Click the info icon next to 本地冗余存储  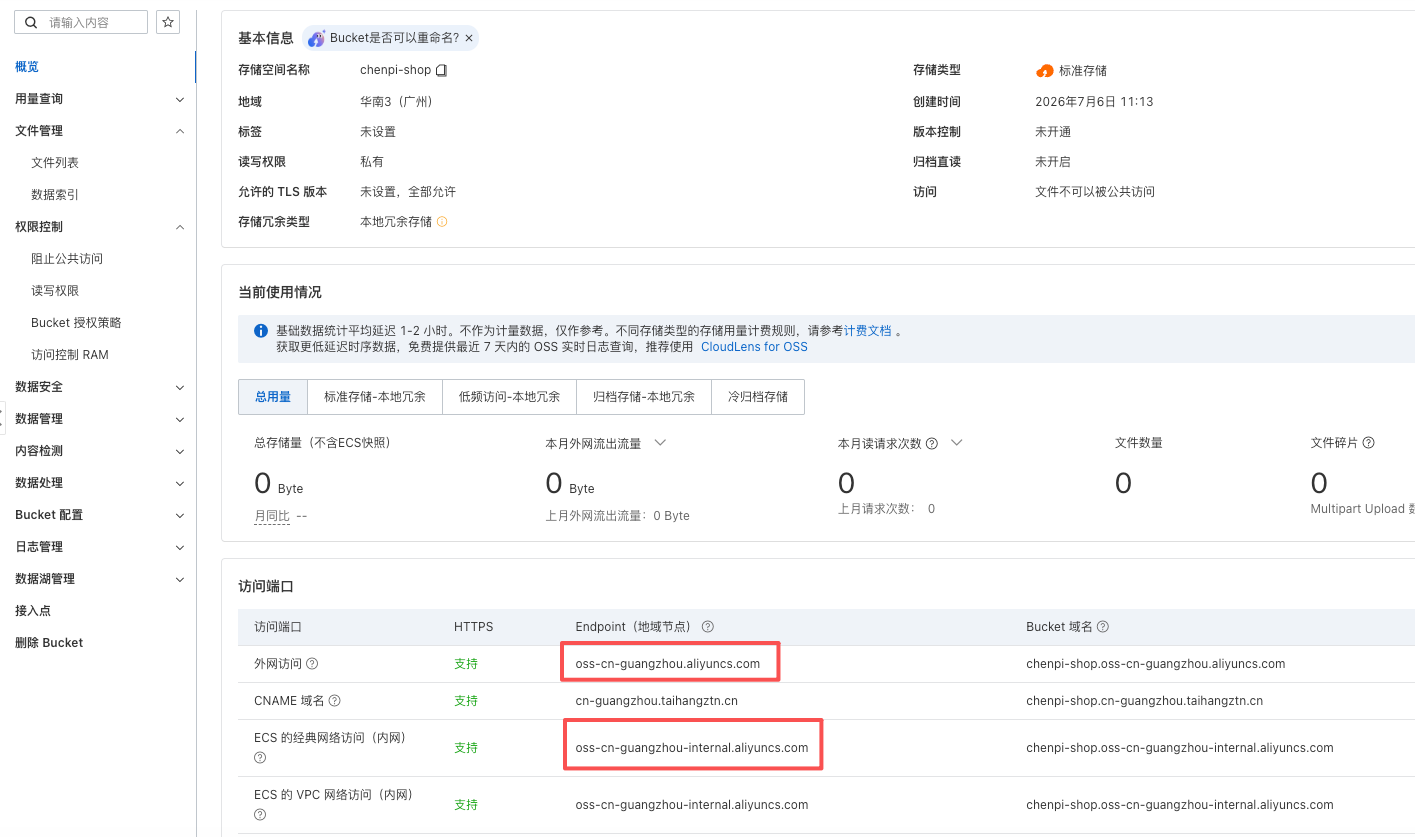pyautogui.click(x=442, y=221)
